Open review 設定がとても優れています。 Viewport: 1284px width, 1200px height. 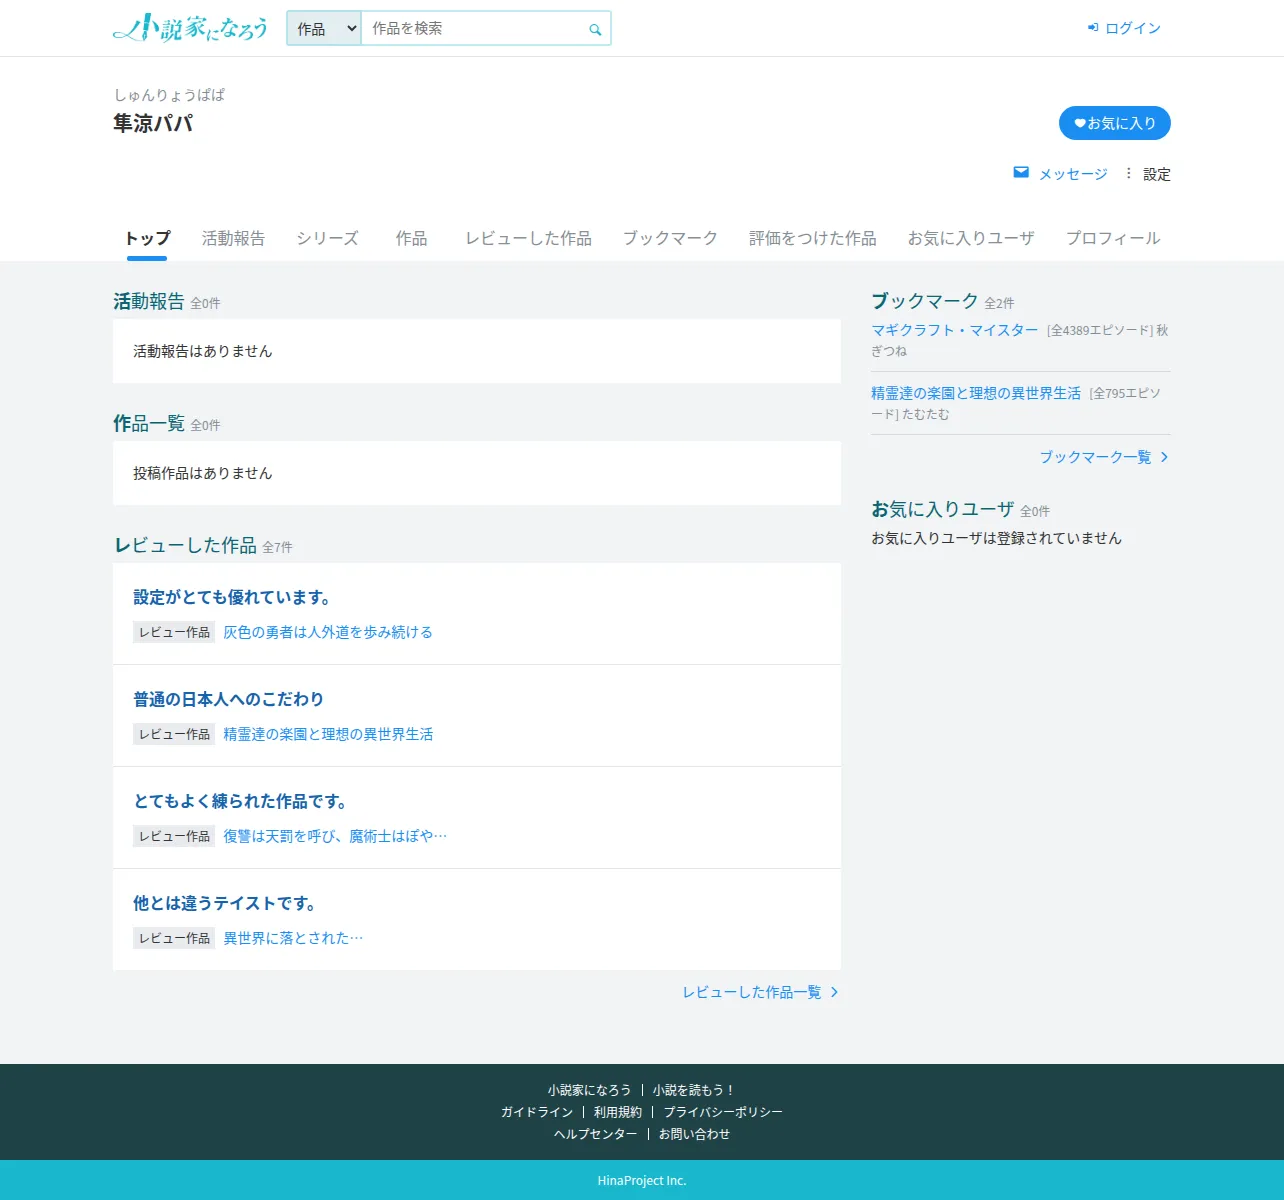(233, 597)
